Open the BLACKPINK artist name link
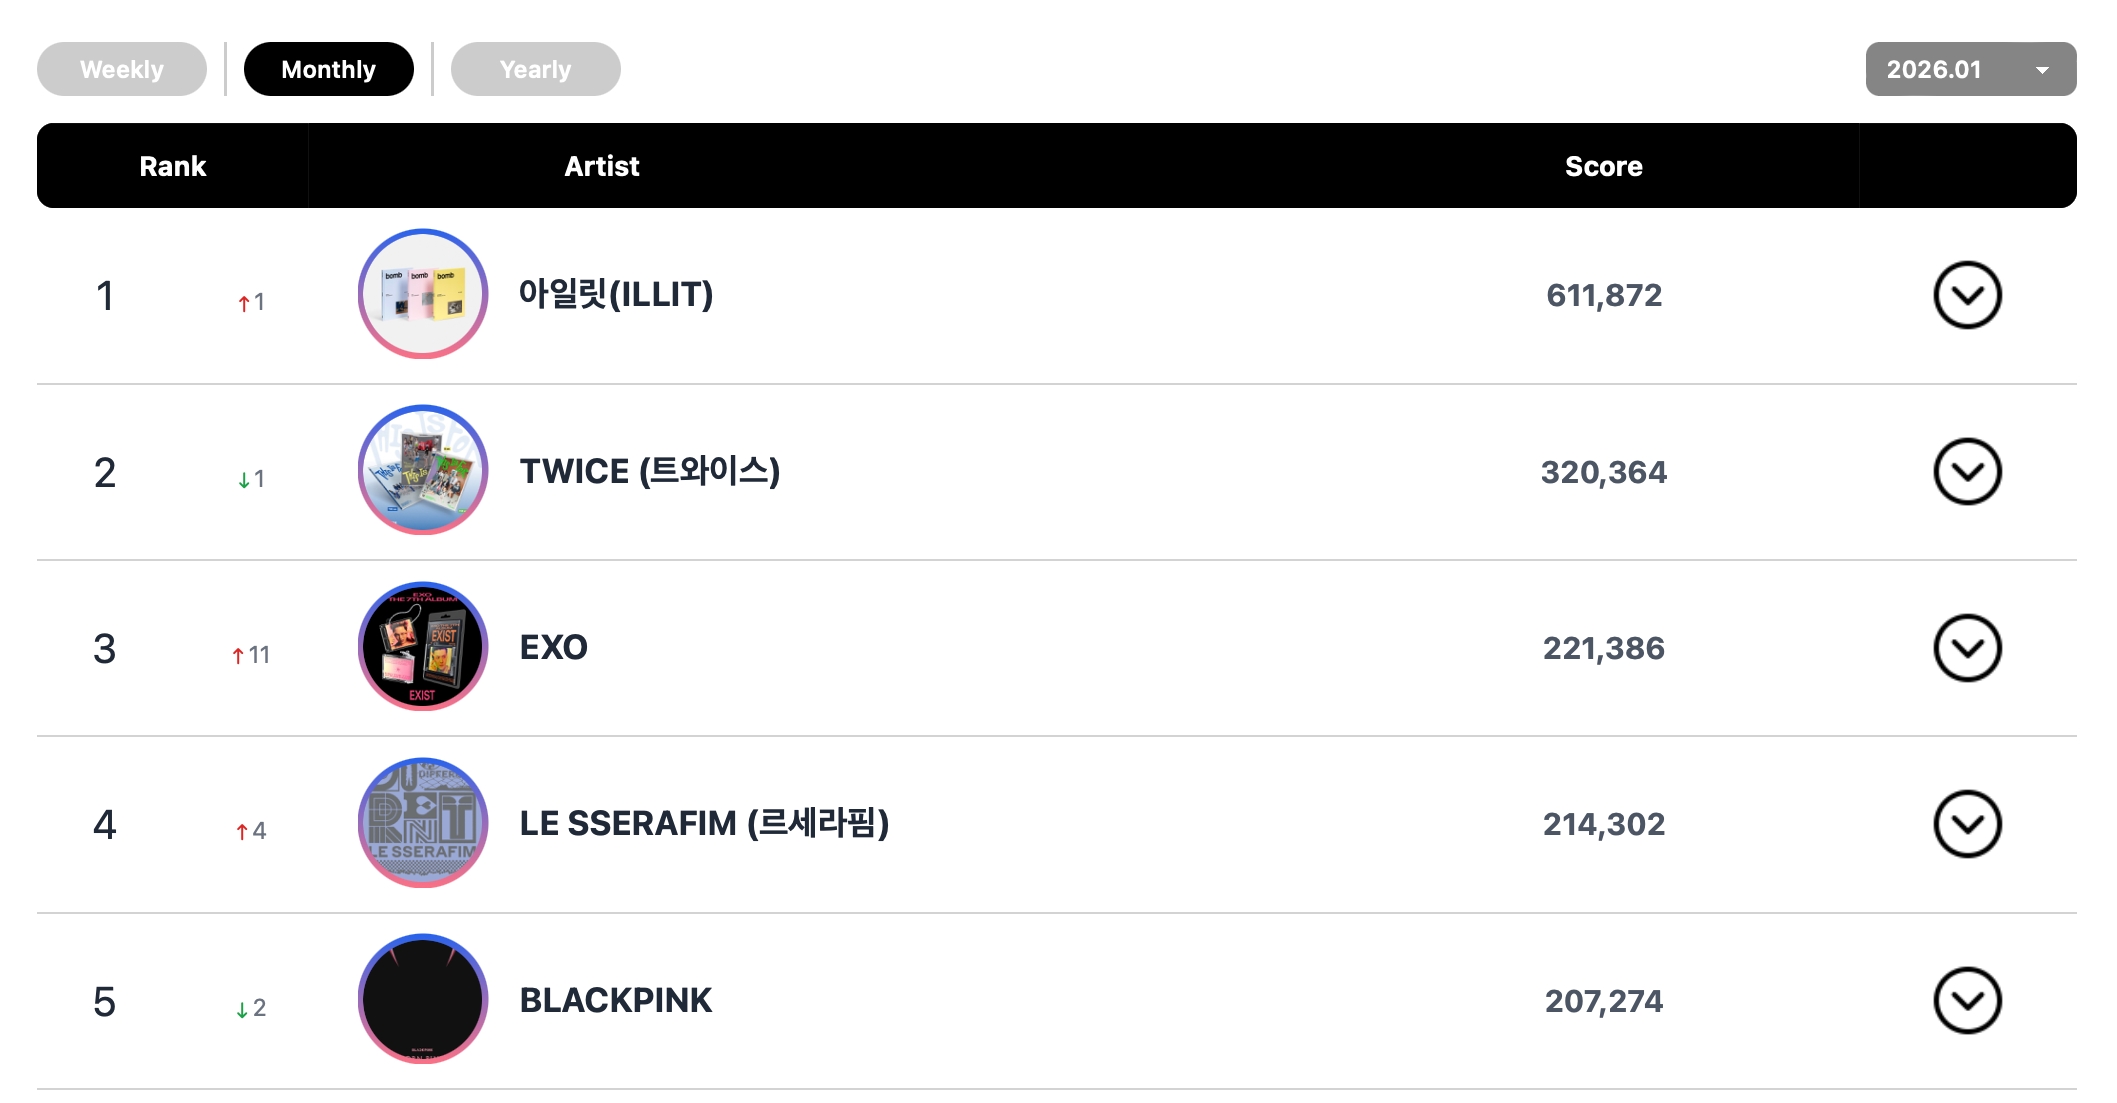This screenshot has width=2117, height=1103. (615, 1000)
